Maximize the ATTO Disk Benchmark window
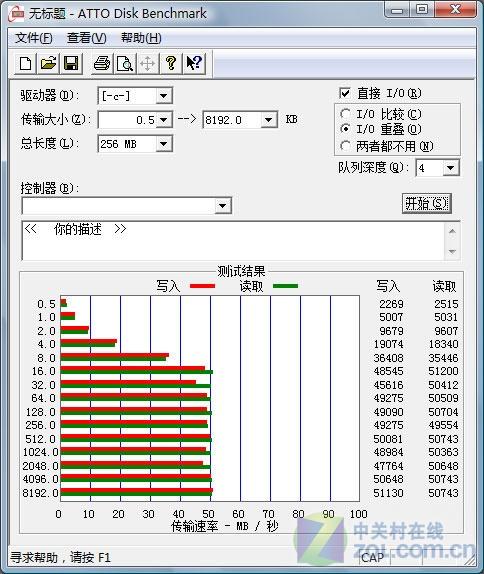484x574 pixels. tap(422, 10)
